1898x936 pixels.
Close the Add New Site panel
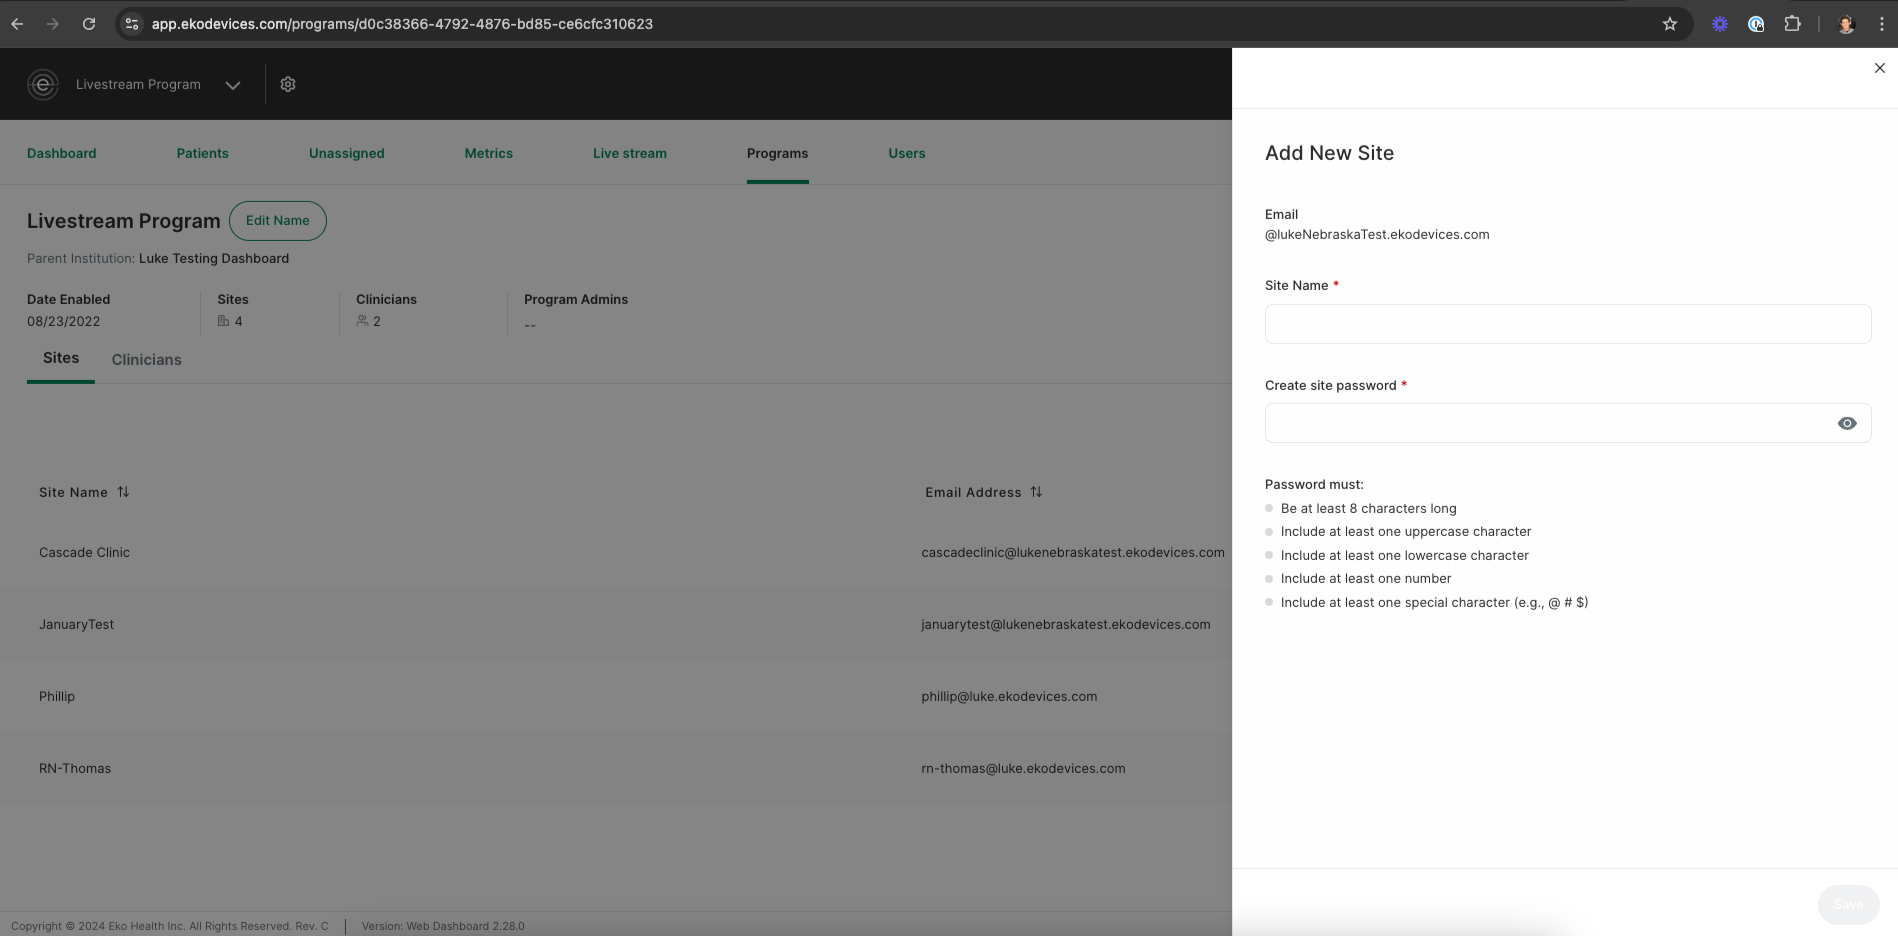pyautogui.click(x=1879, y=68)
